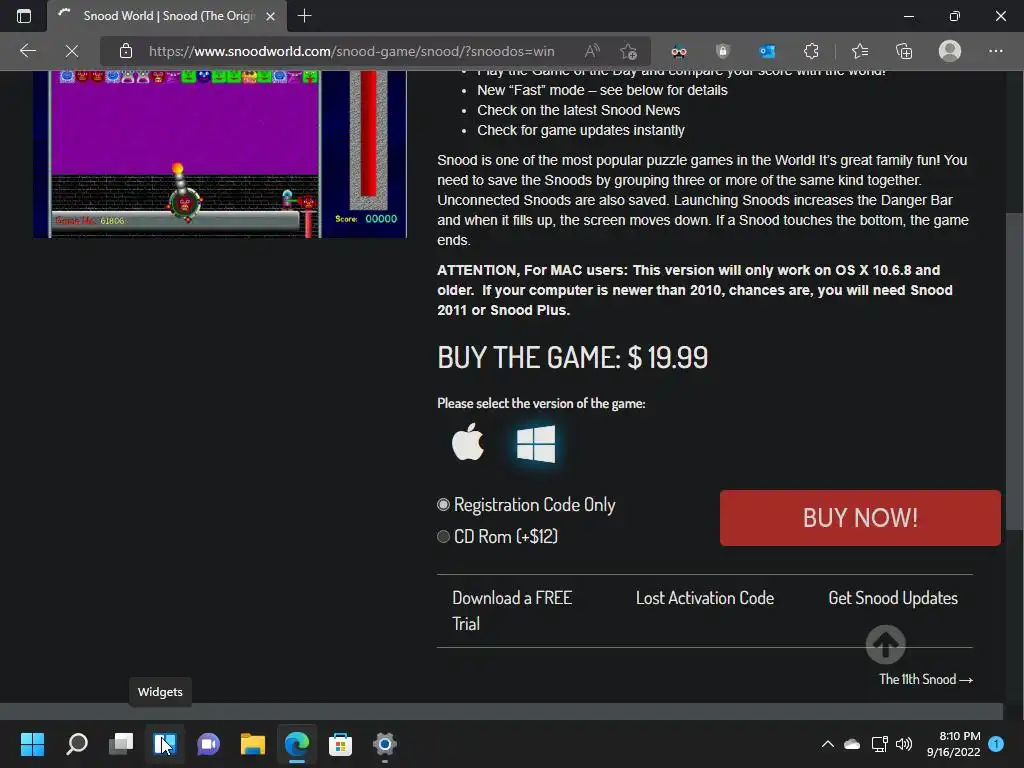Viewport: 1024px width, 768px height.
Task: Open the browser profile avatar
Action: 950,51
